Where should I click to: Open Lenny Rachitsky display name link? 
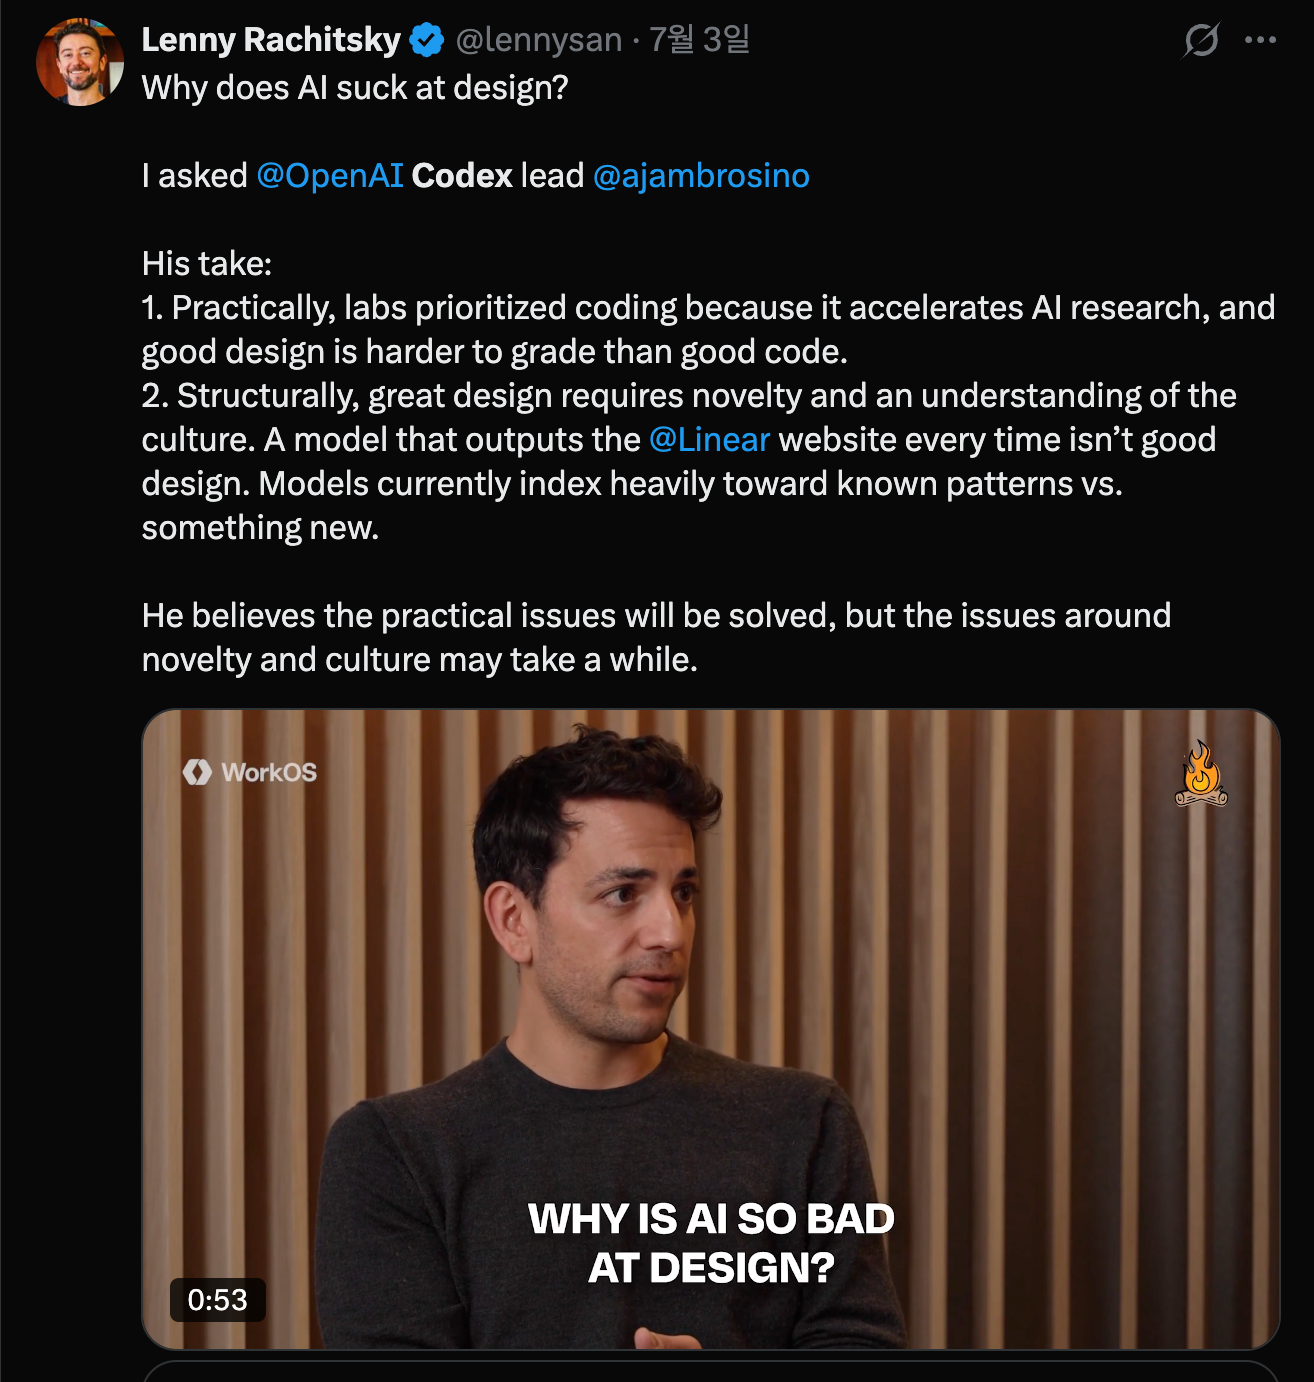(x=271, y=40)
